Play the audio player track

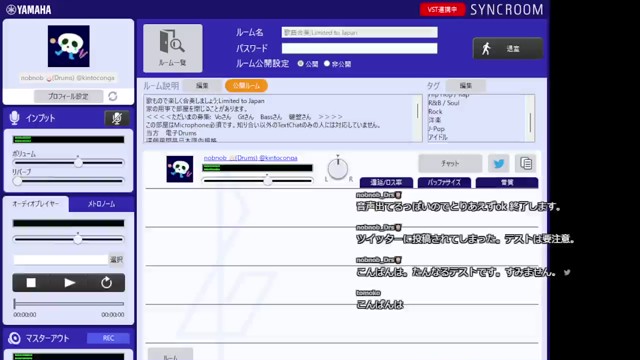tap(69, 282)
